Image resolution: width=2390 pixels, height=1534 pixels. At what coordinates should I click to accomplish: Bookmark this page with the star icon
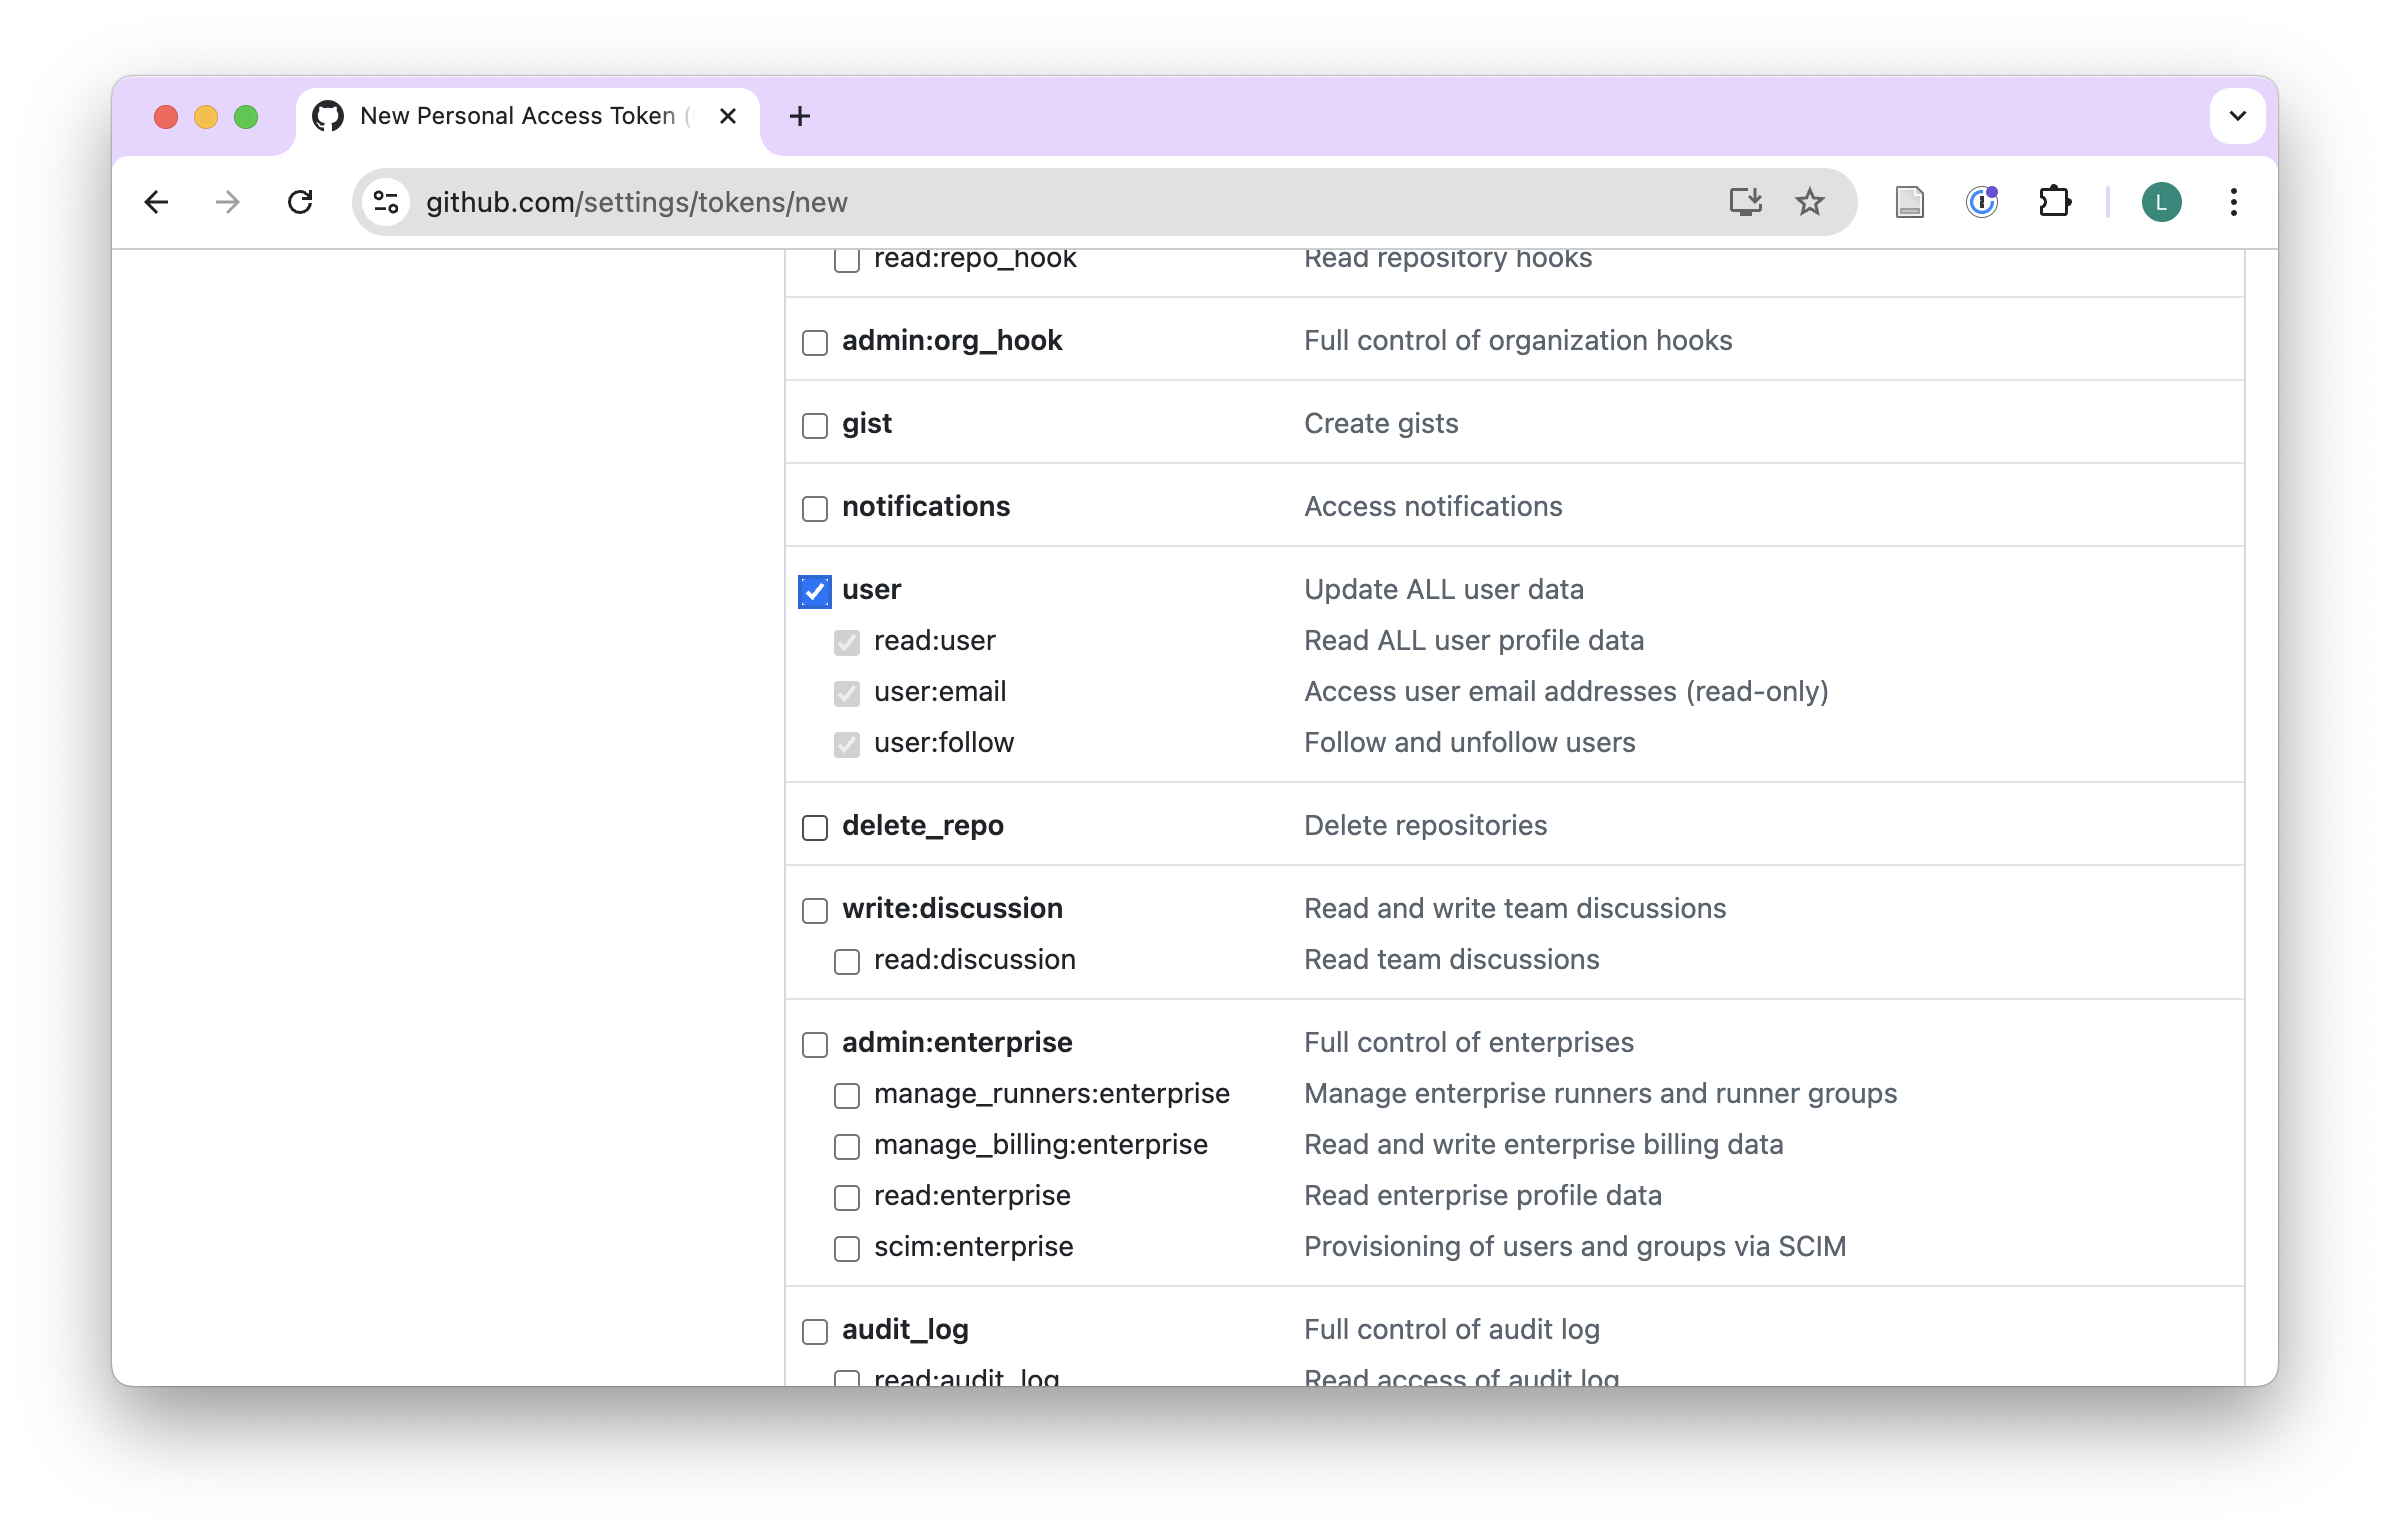(1810, 202)
